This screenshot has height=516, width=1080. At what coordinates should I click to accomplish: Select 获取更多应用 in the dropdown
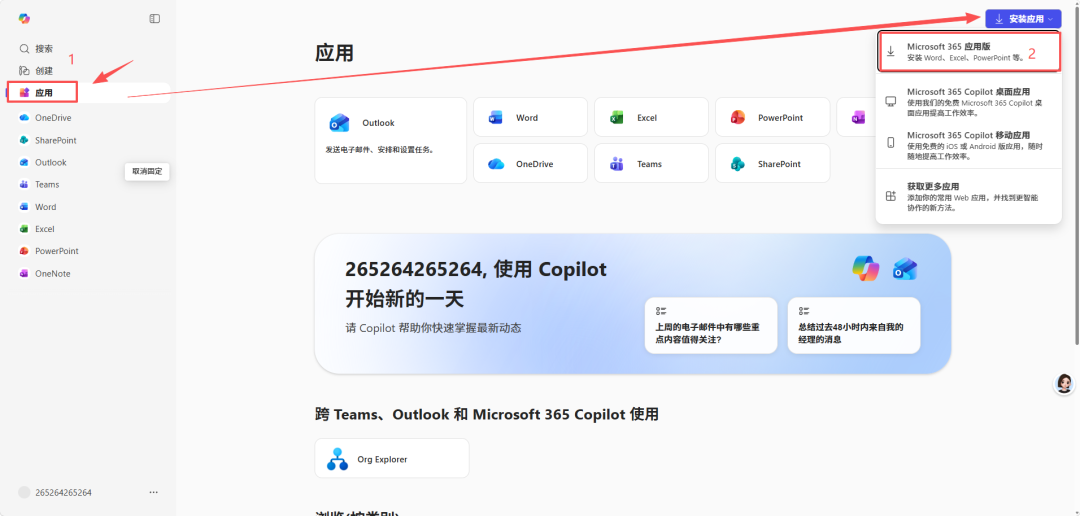point(968,196)
